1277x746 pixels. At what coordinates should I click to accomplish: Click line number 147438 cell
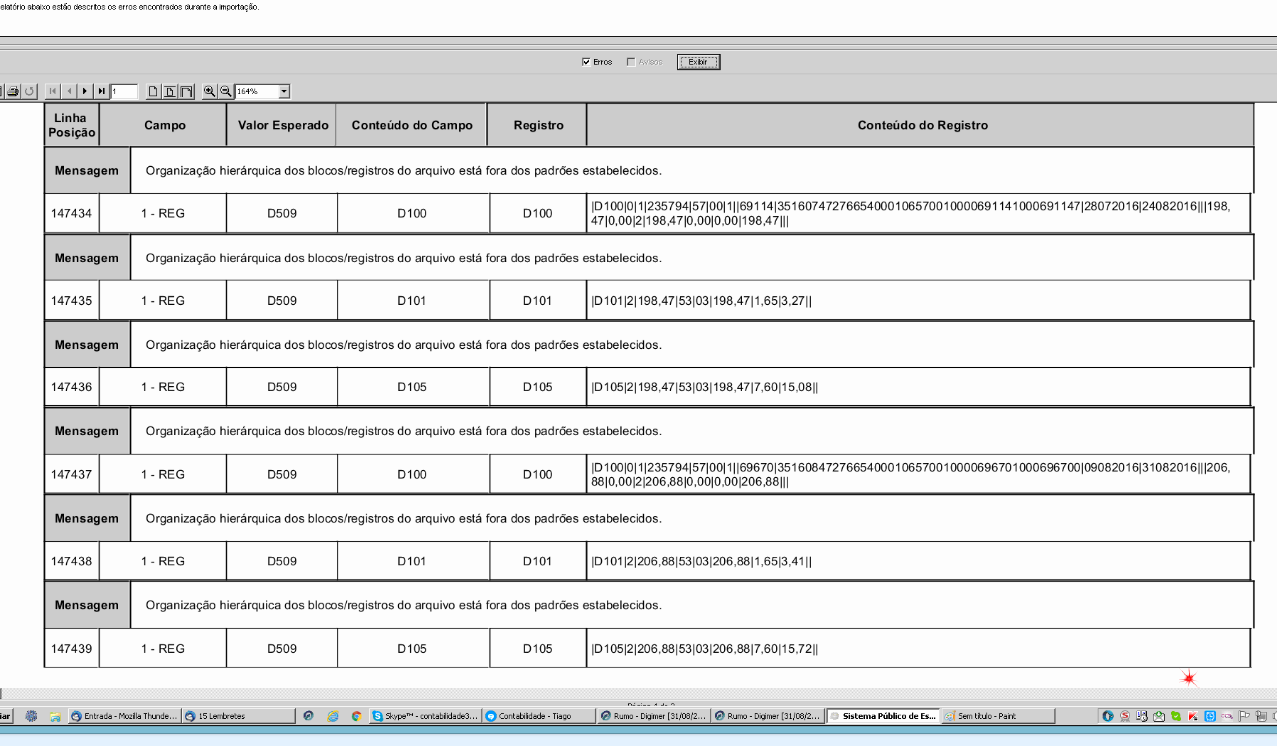click(72, 561)
